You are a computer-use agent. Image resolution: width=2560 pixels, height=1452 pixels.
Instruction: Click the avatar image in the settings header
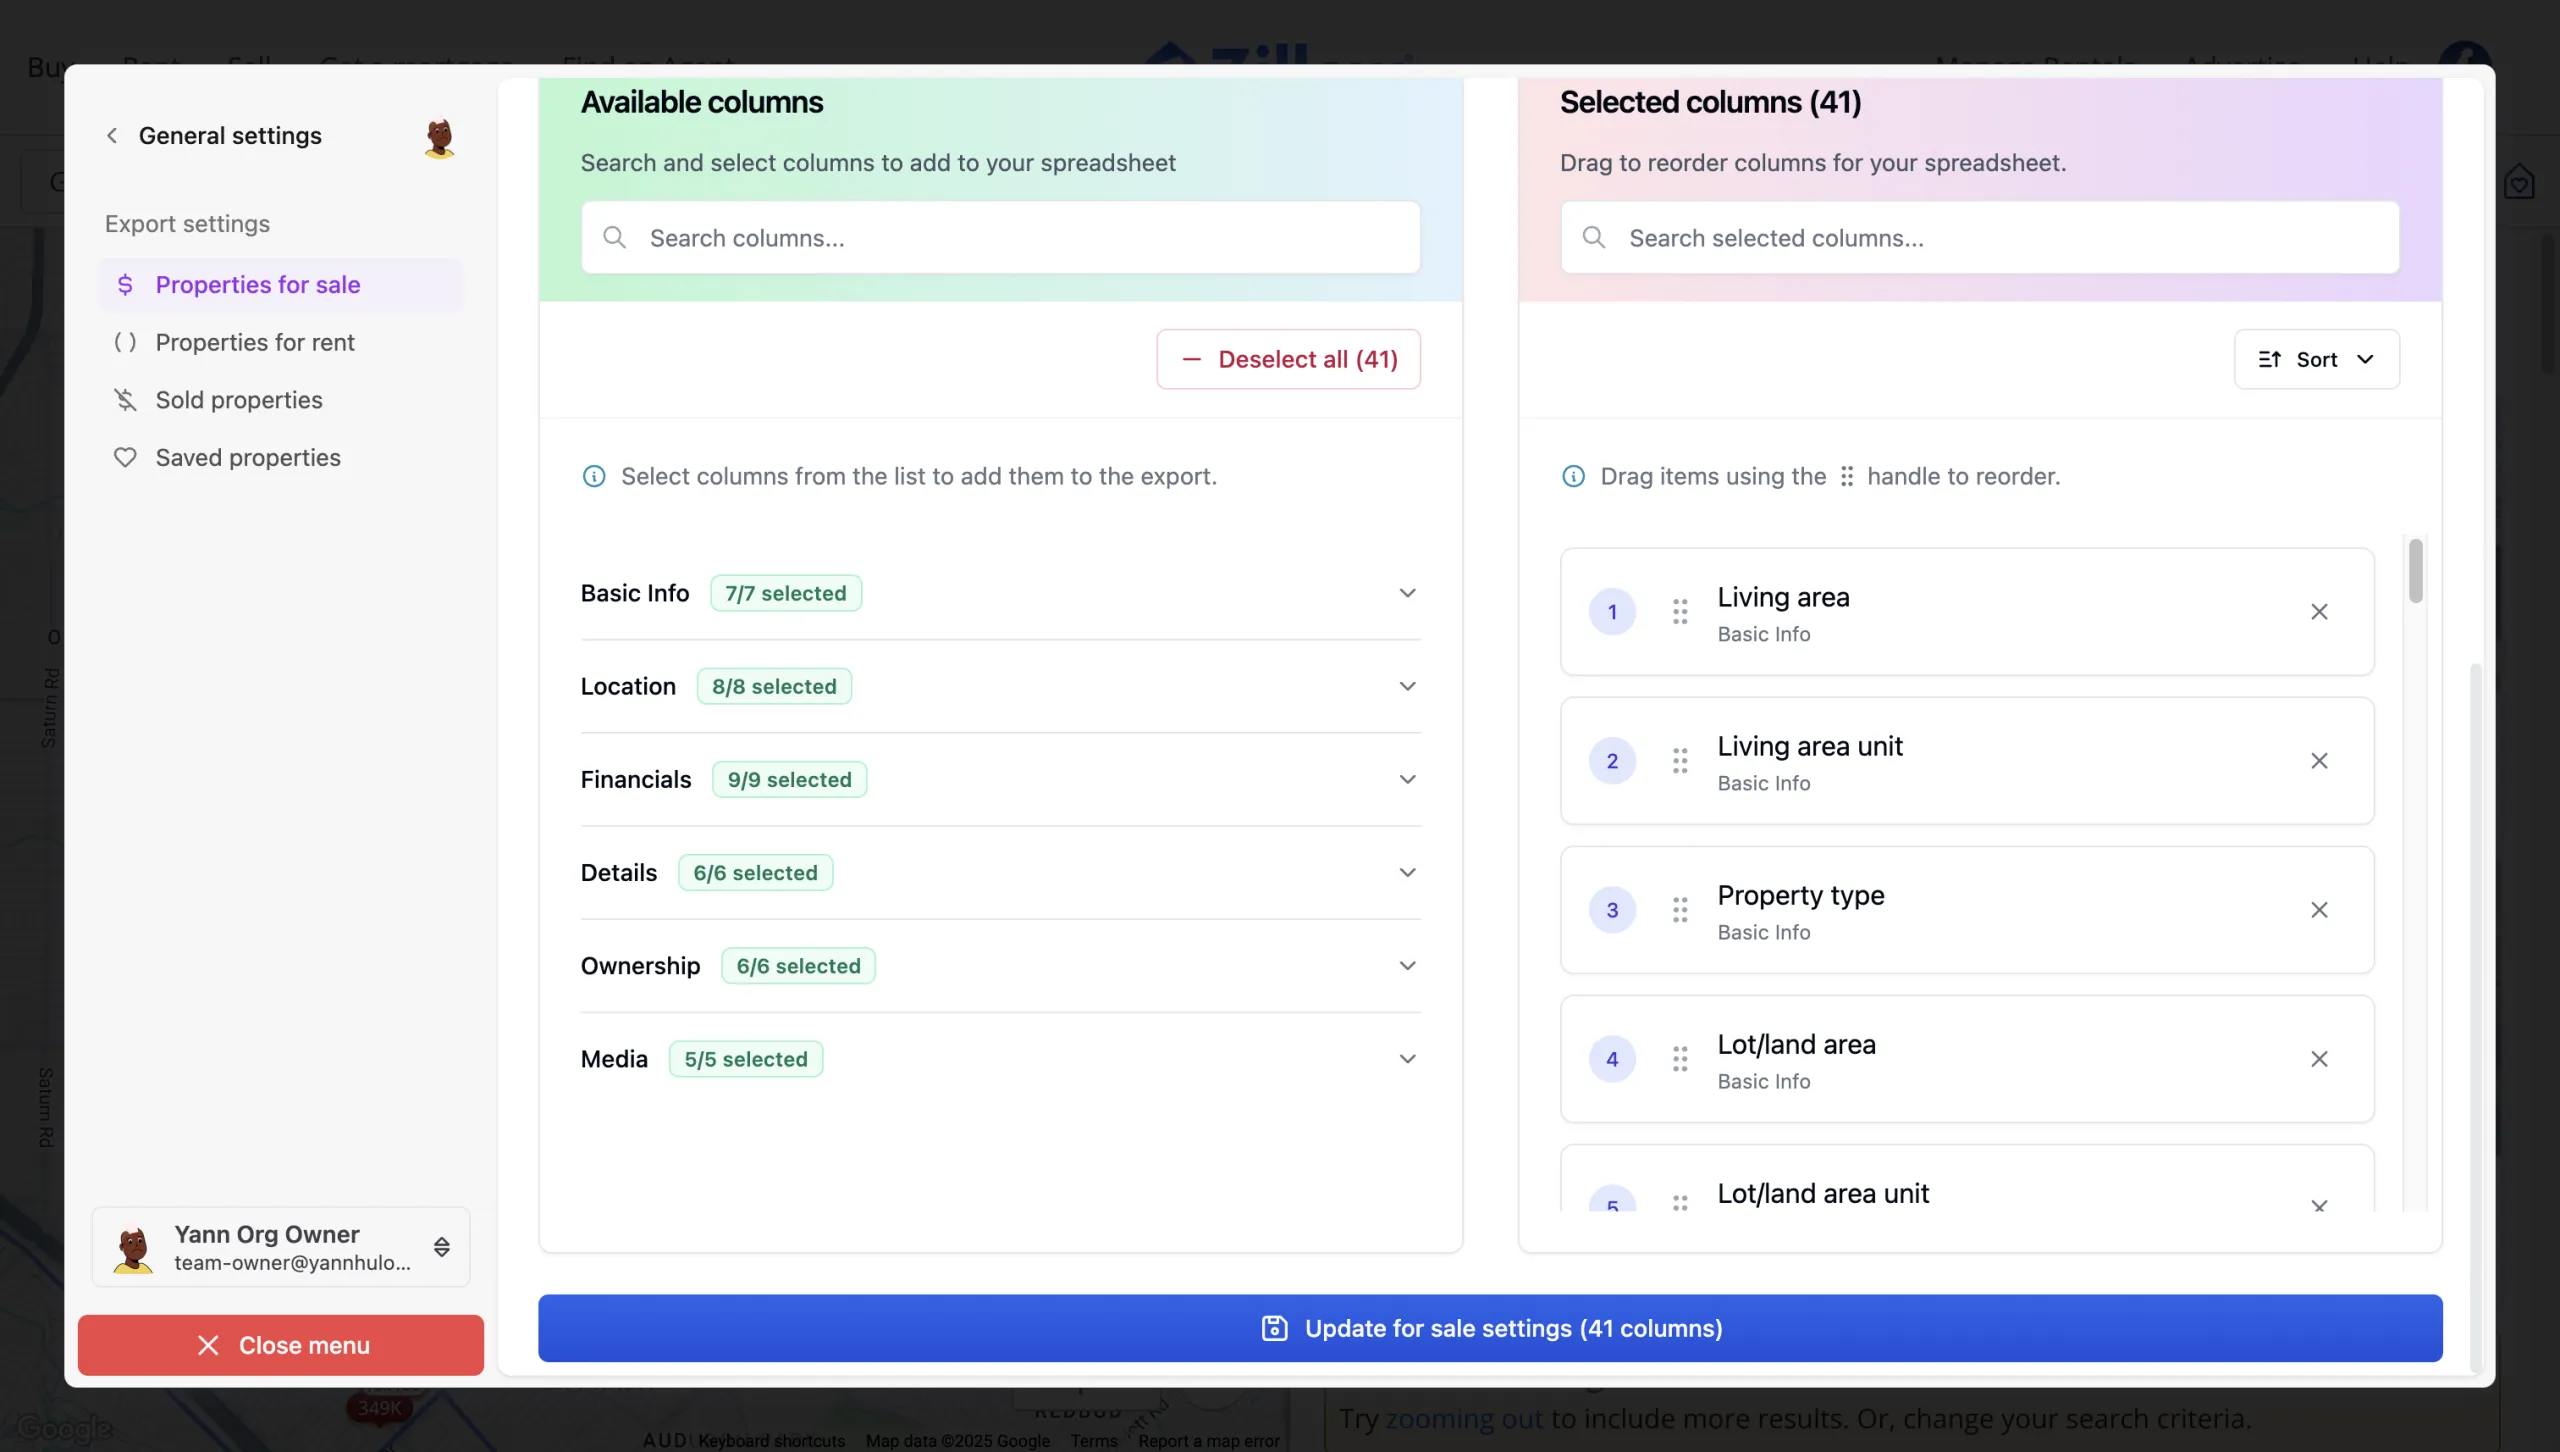click(437, 137)
